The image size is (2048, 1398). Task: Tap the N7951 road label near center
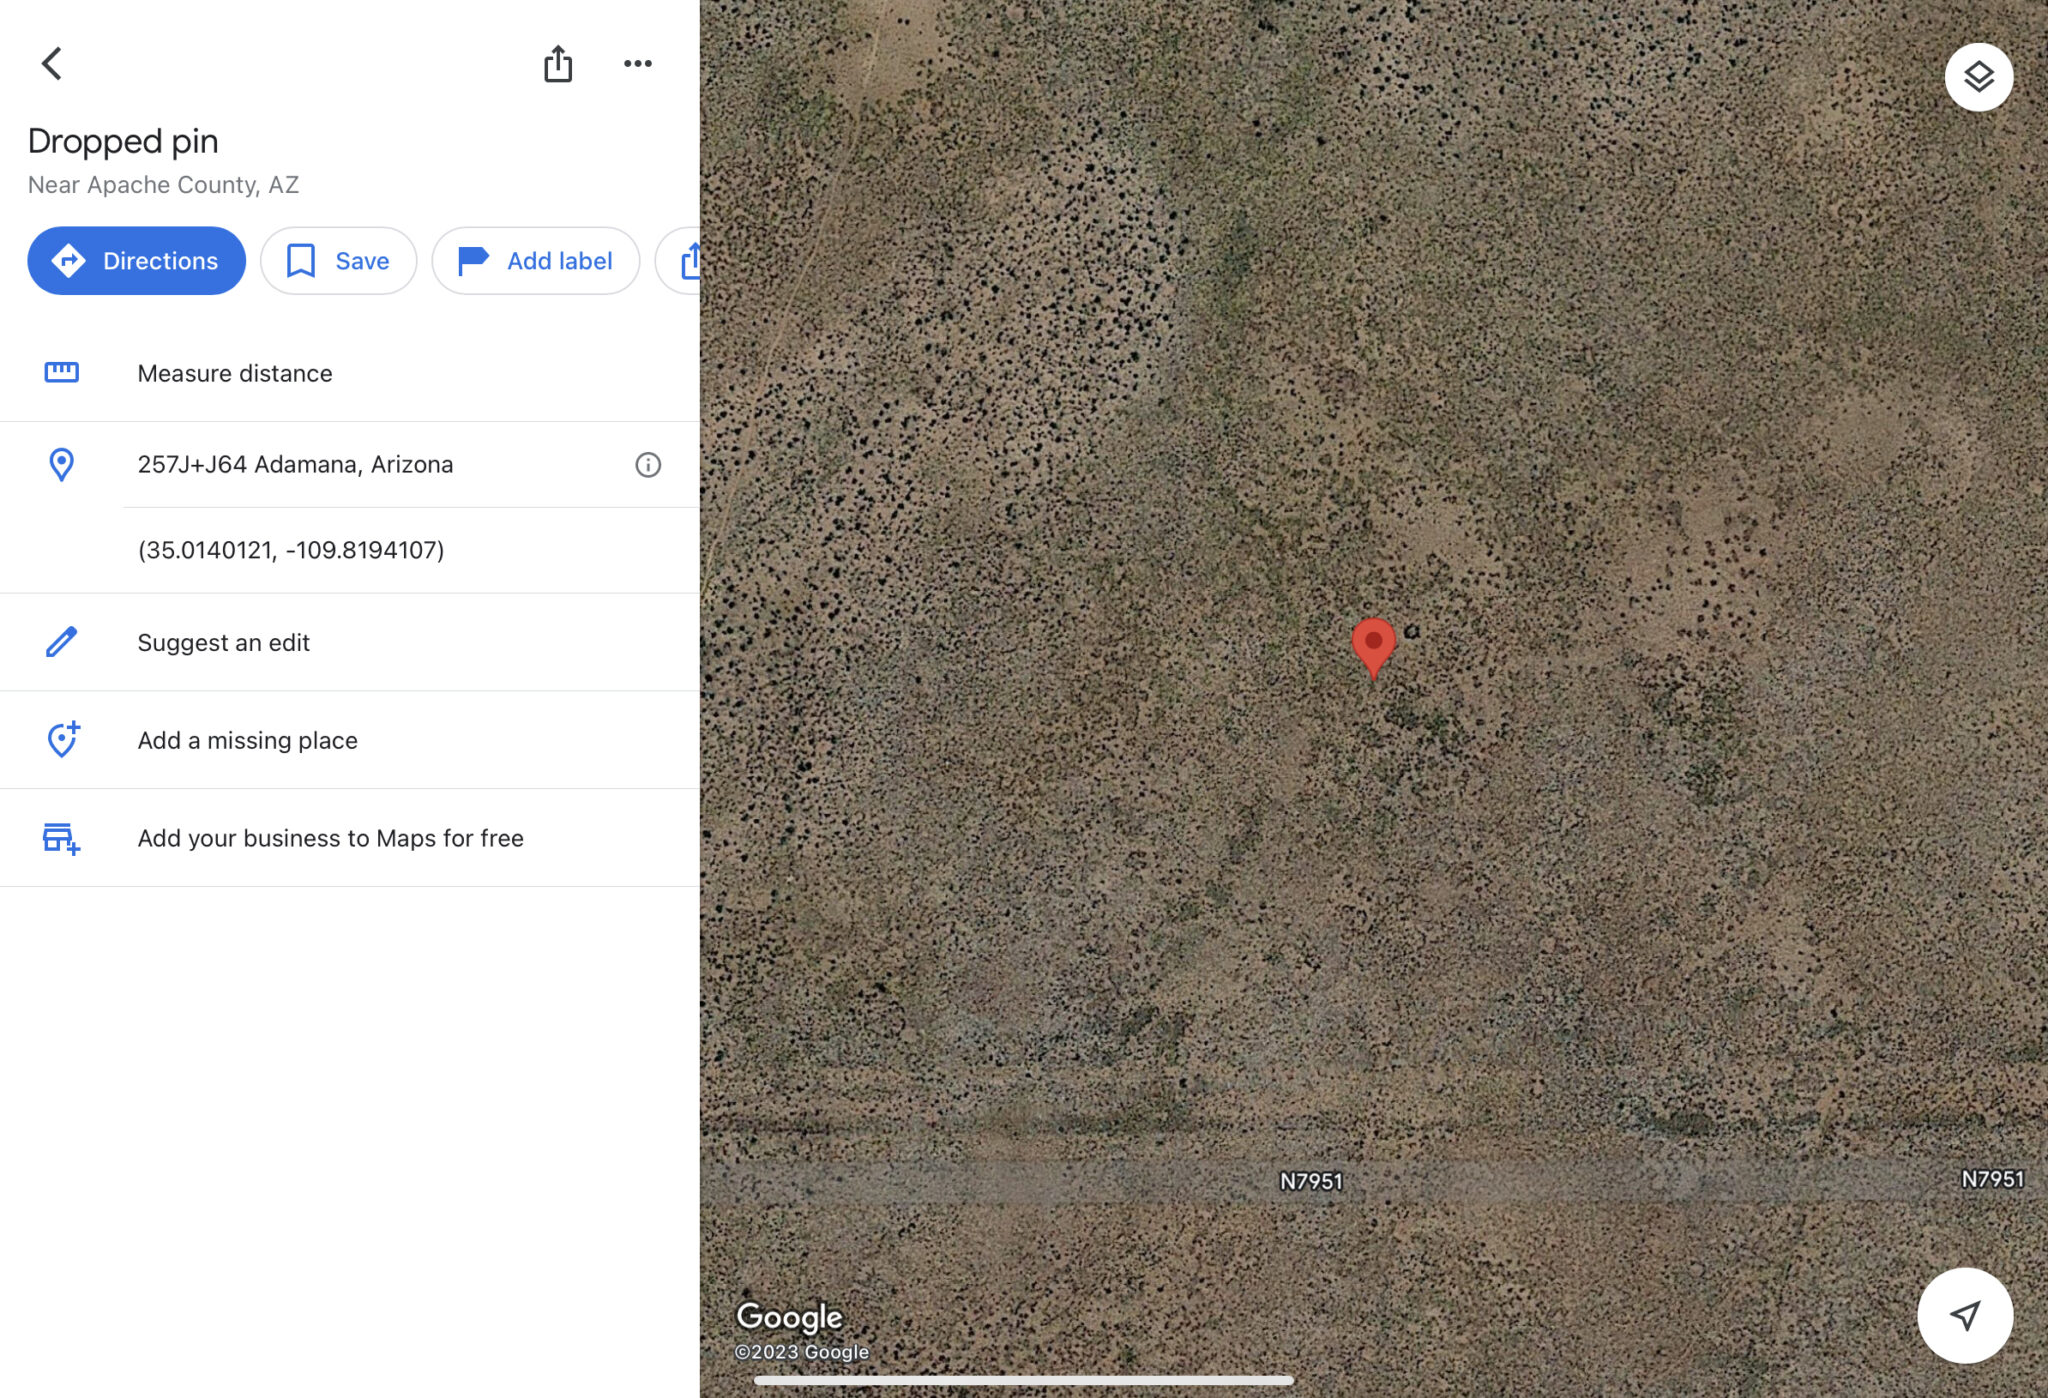pyautogui.click(x=1311, y=1181)
